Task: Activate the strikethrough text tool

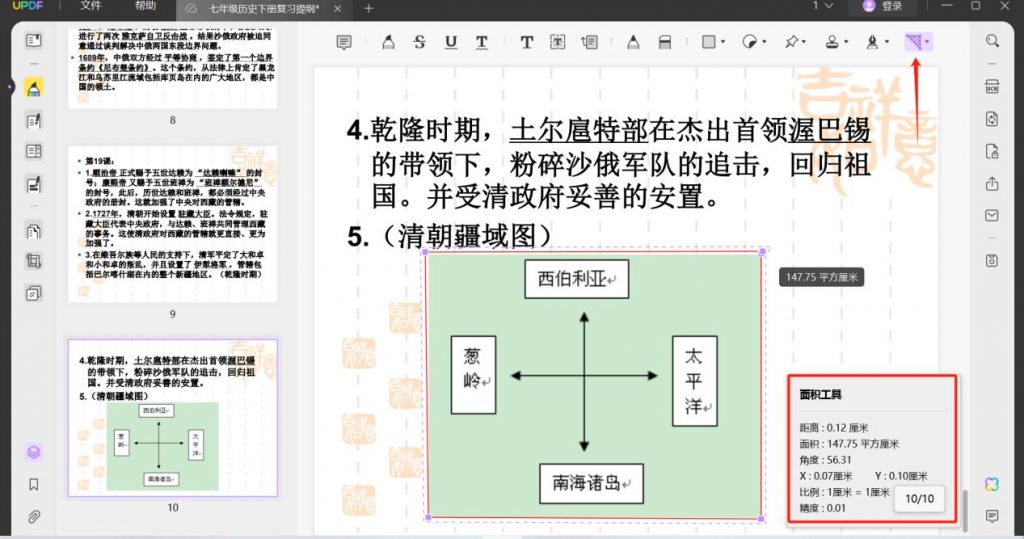Action: [x=419, y=42]
